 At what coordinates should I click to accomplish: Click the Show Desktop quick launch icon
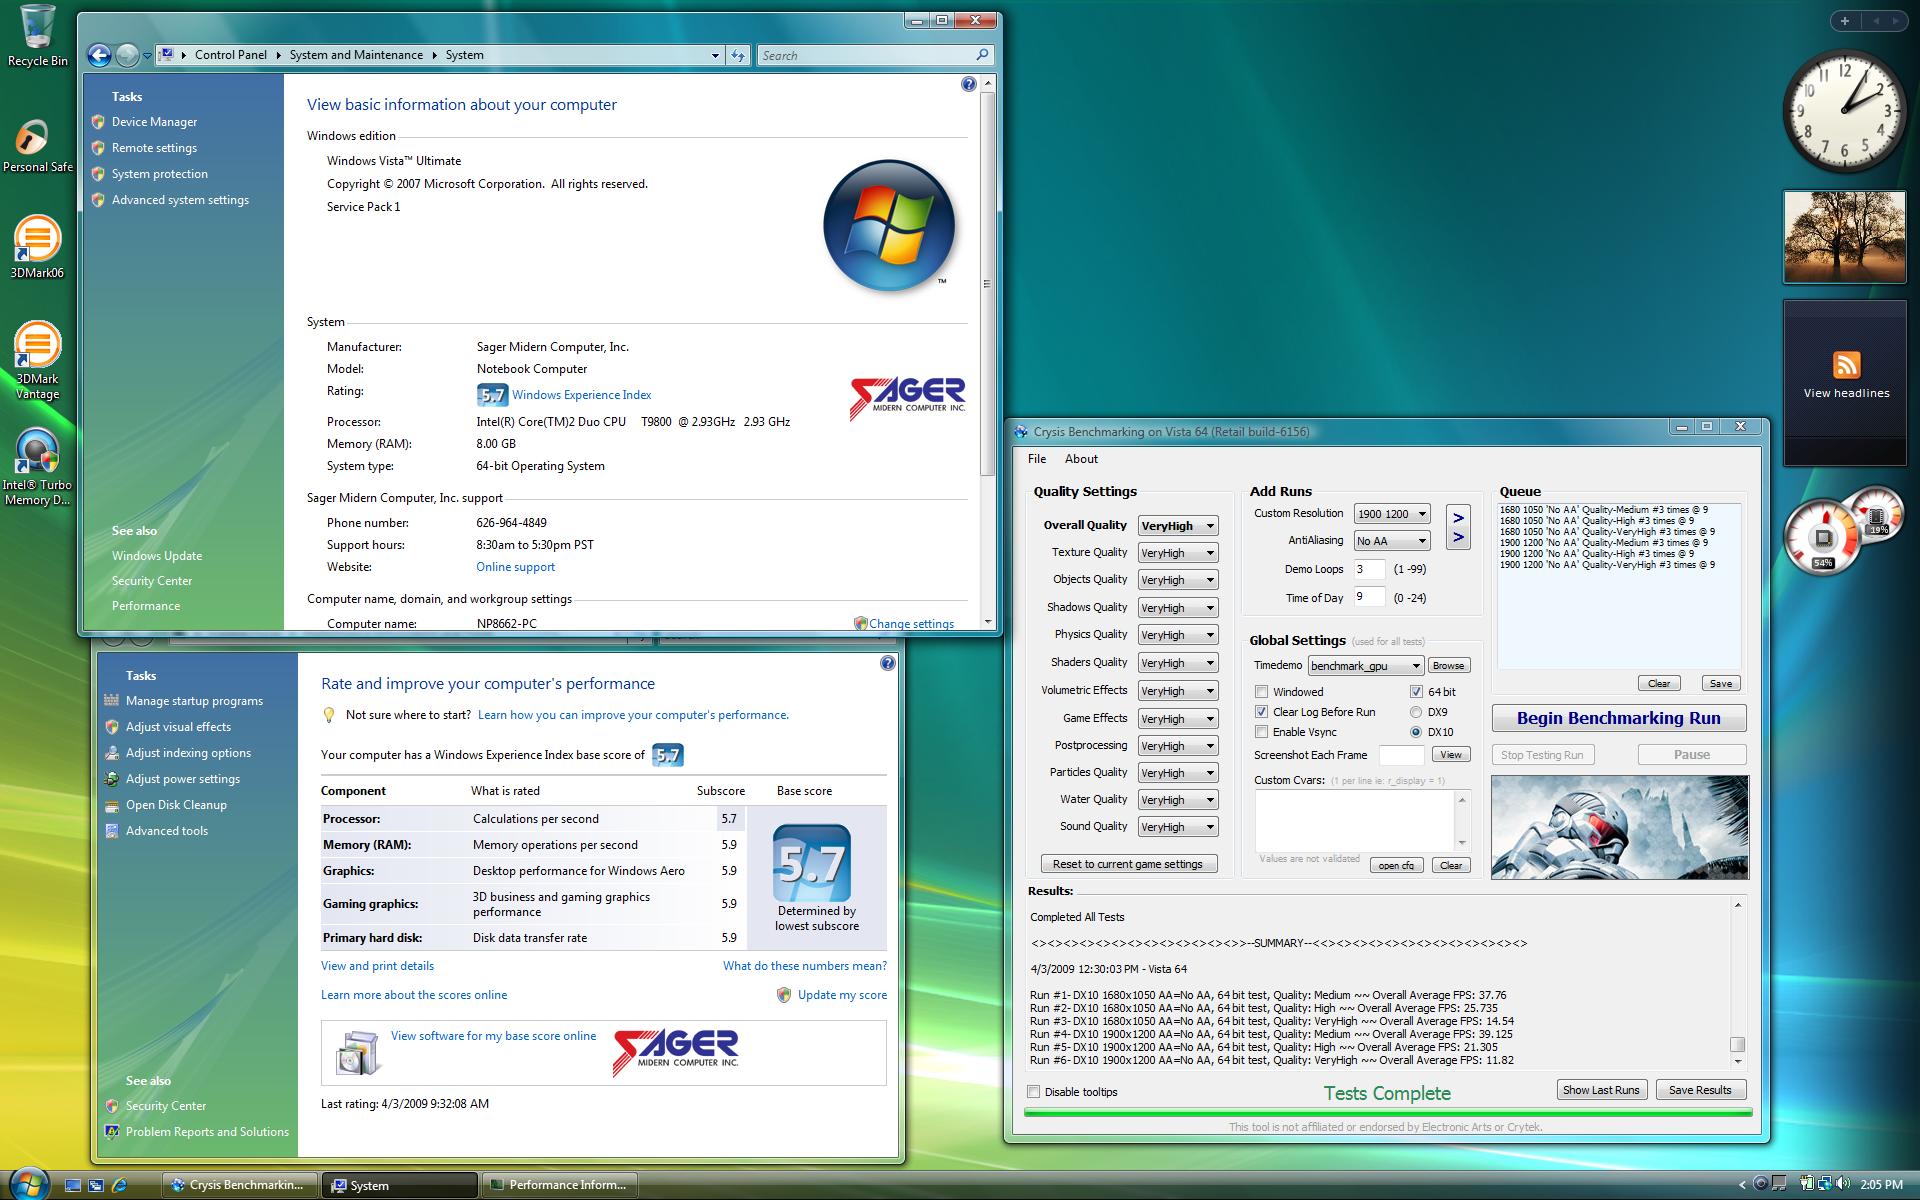[72, 1185]
